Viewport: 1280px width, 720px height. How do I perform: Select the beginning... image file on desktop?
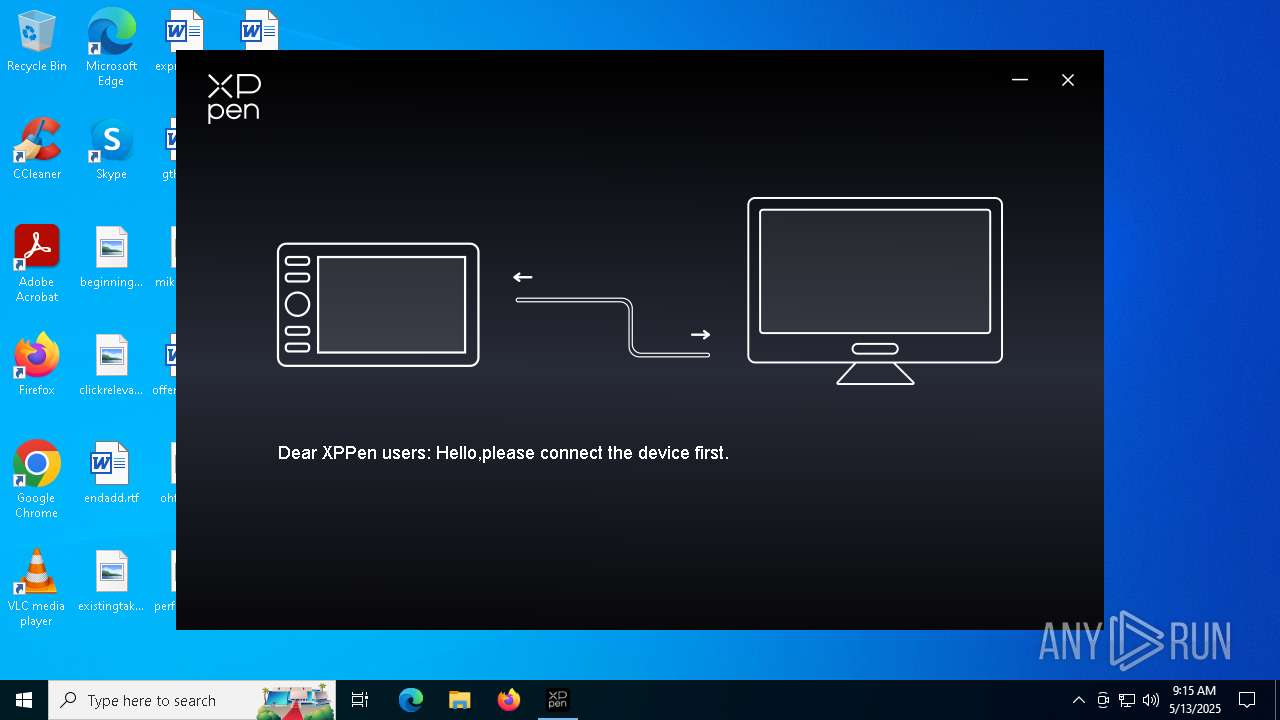[x=111, y=257]
